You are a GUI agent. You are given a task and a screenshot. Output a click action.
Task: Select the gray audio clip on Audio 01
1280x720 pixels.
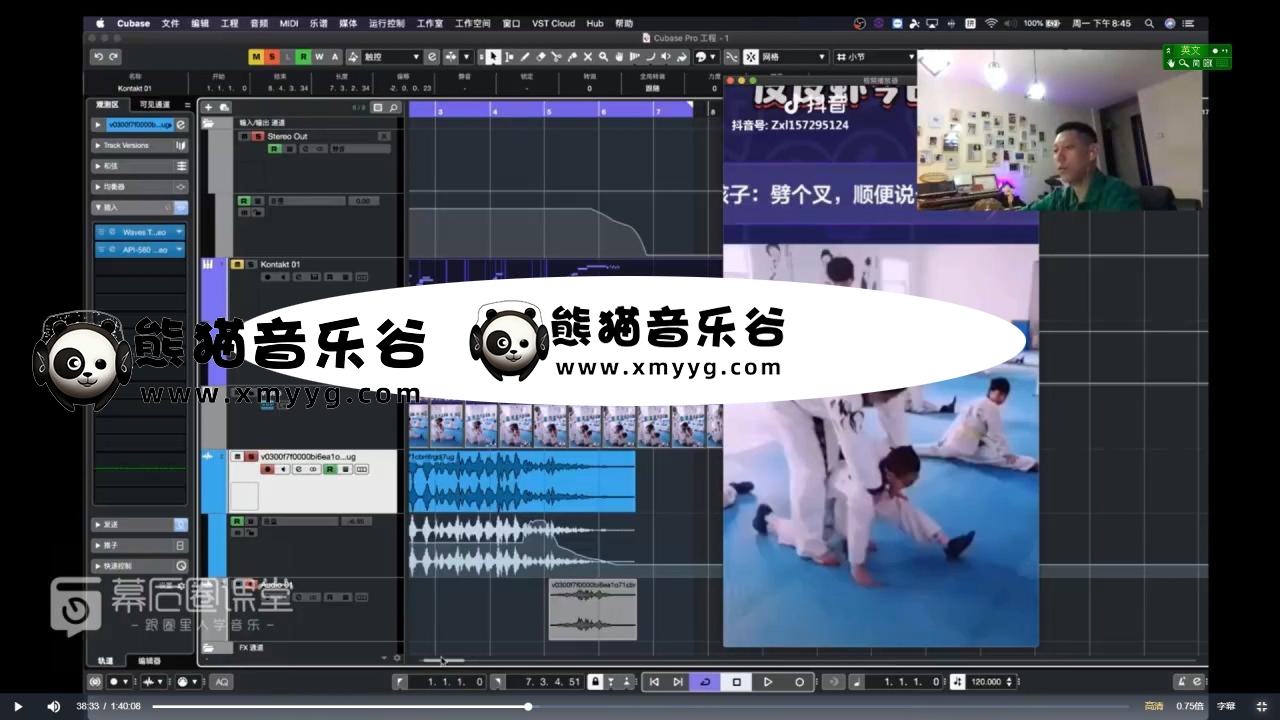pos(593,609)
